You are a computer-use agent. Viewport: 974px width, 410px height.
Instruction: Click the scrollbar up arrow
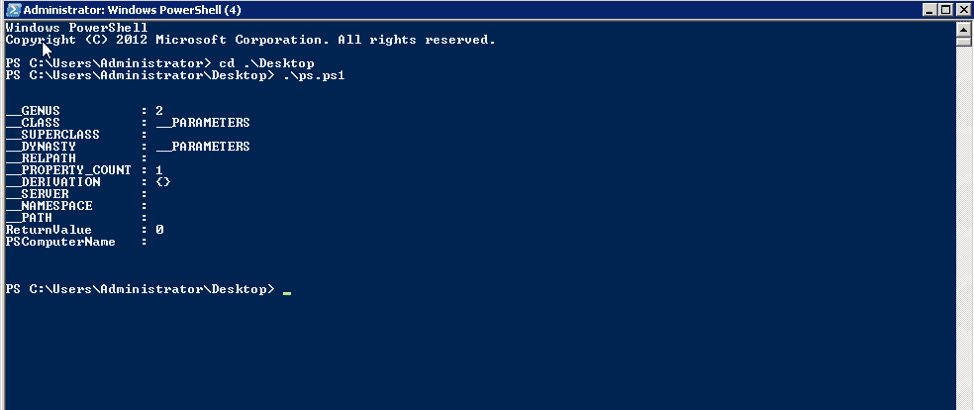965,28
